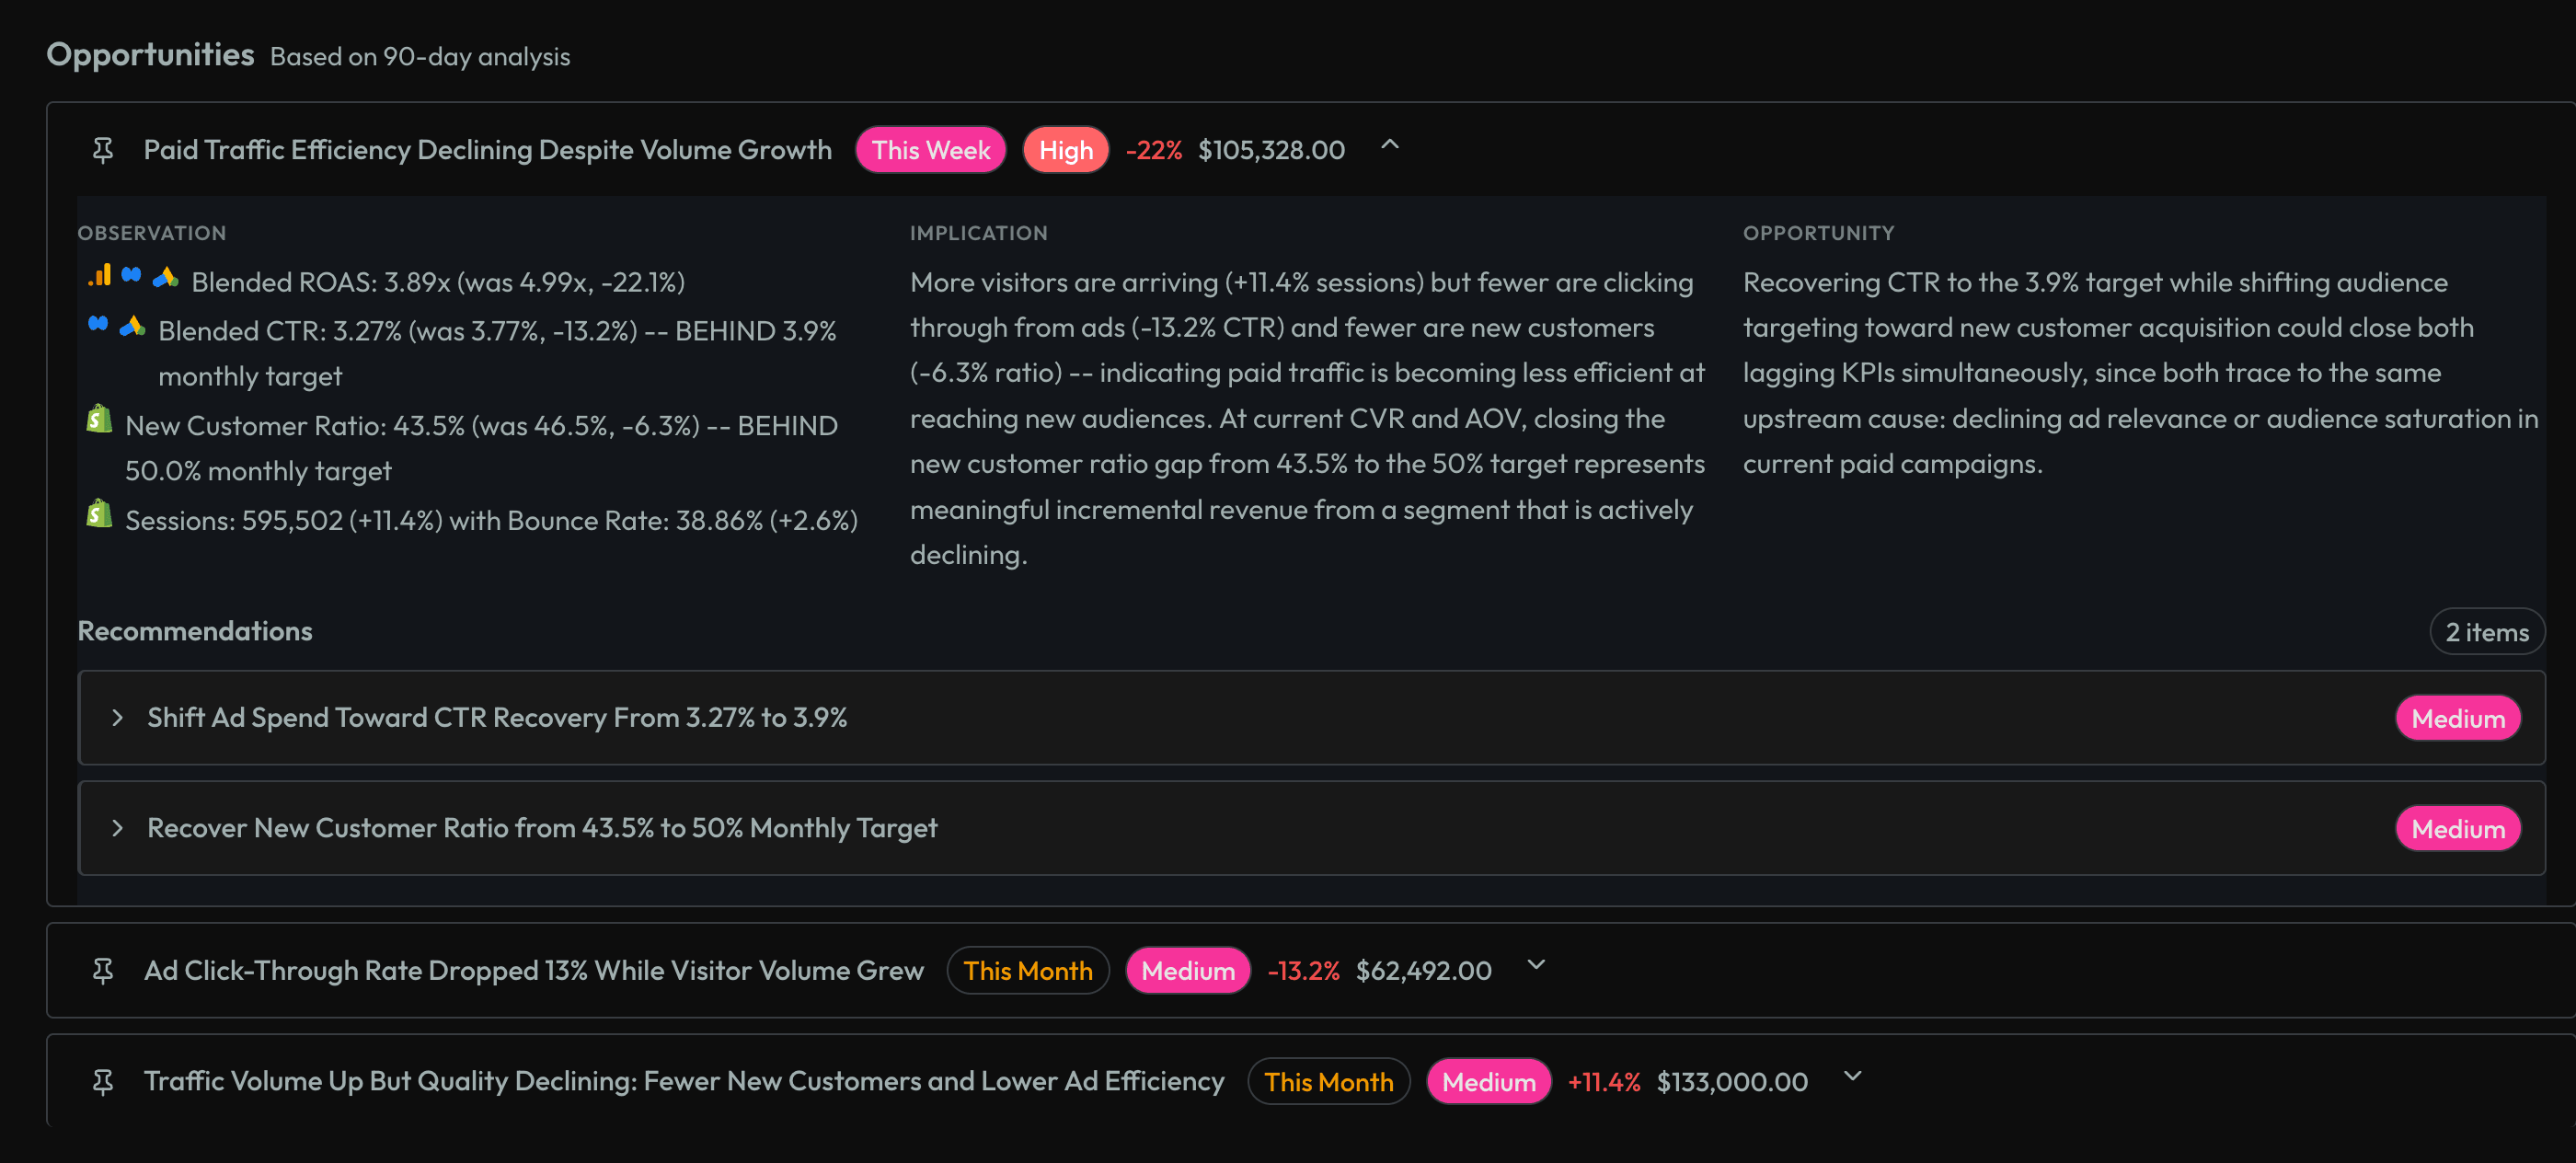Expand the Ad Click-Through Rate Dropped card
Image resolution: width=2576 pixels, height=1163 pixels.
coord(1536,966)
